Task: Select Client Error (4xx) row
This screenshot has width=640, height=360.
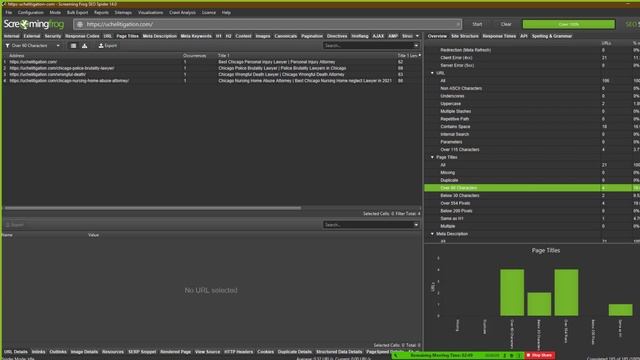Action: pos(532,58)
